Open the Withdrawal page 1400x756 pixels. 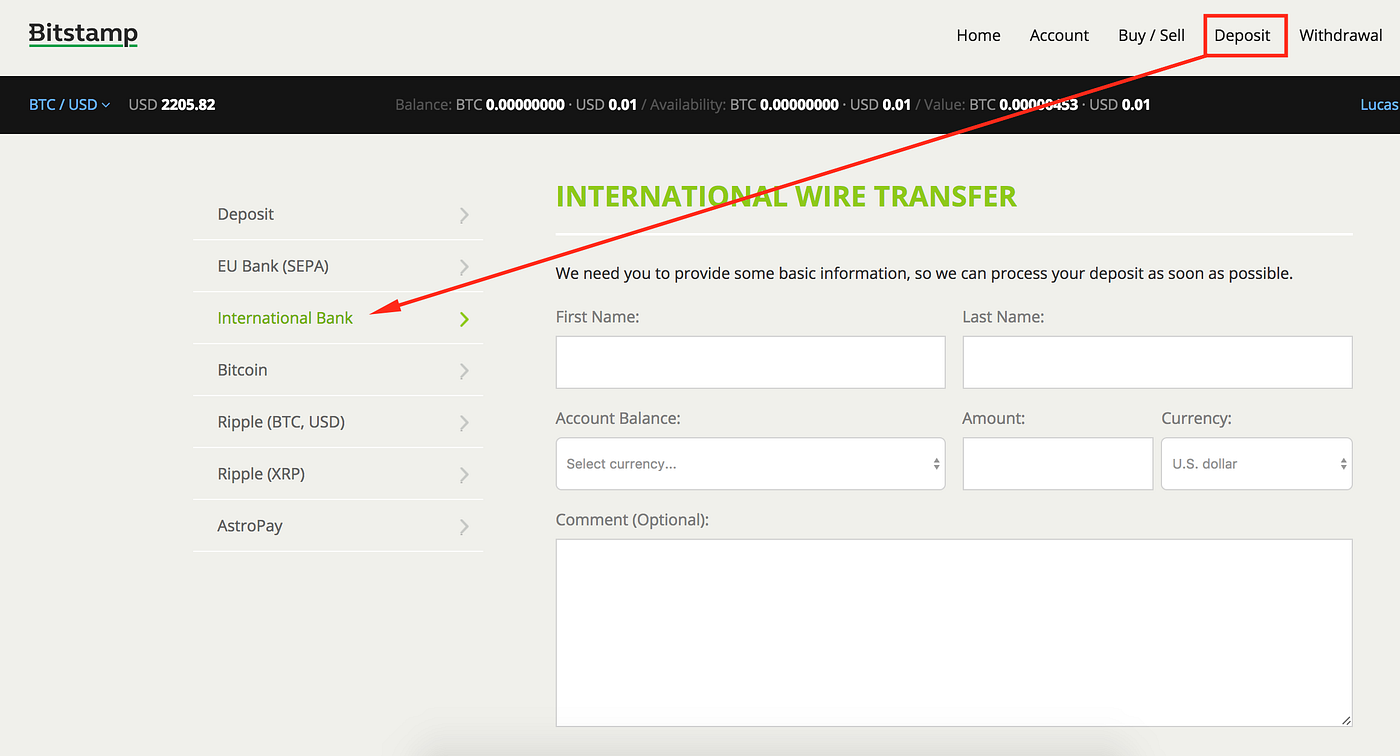coord(1341,35)
